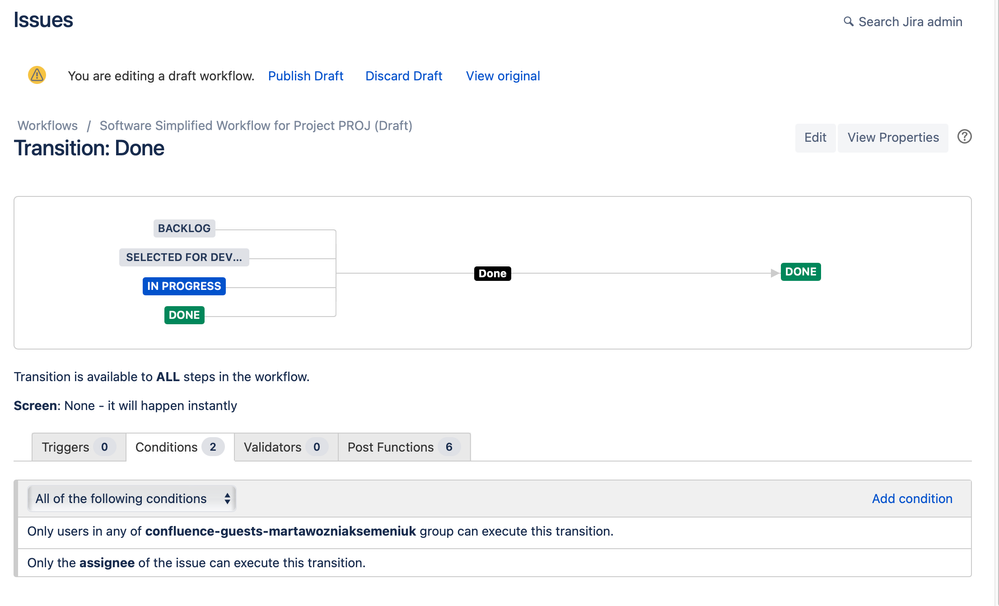999x606 pixels.
Task: Open the View original link
Action: 503,76
